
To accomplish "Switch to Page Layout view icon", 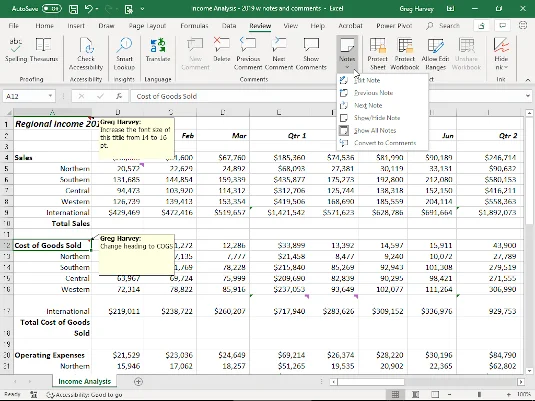I will (x=415, y=395).
